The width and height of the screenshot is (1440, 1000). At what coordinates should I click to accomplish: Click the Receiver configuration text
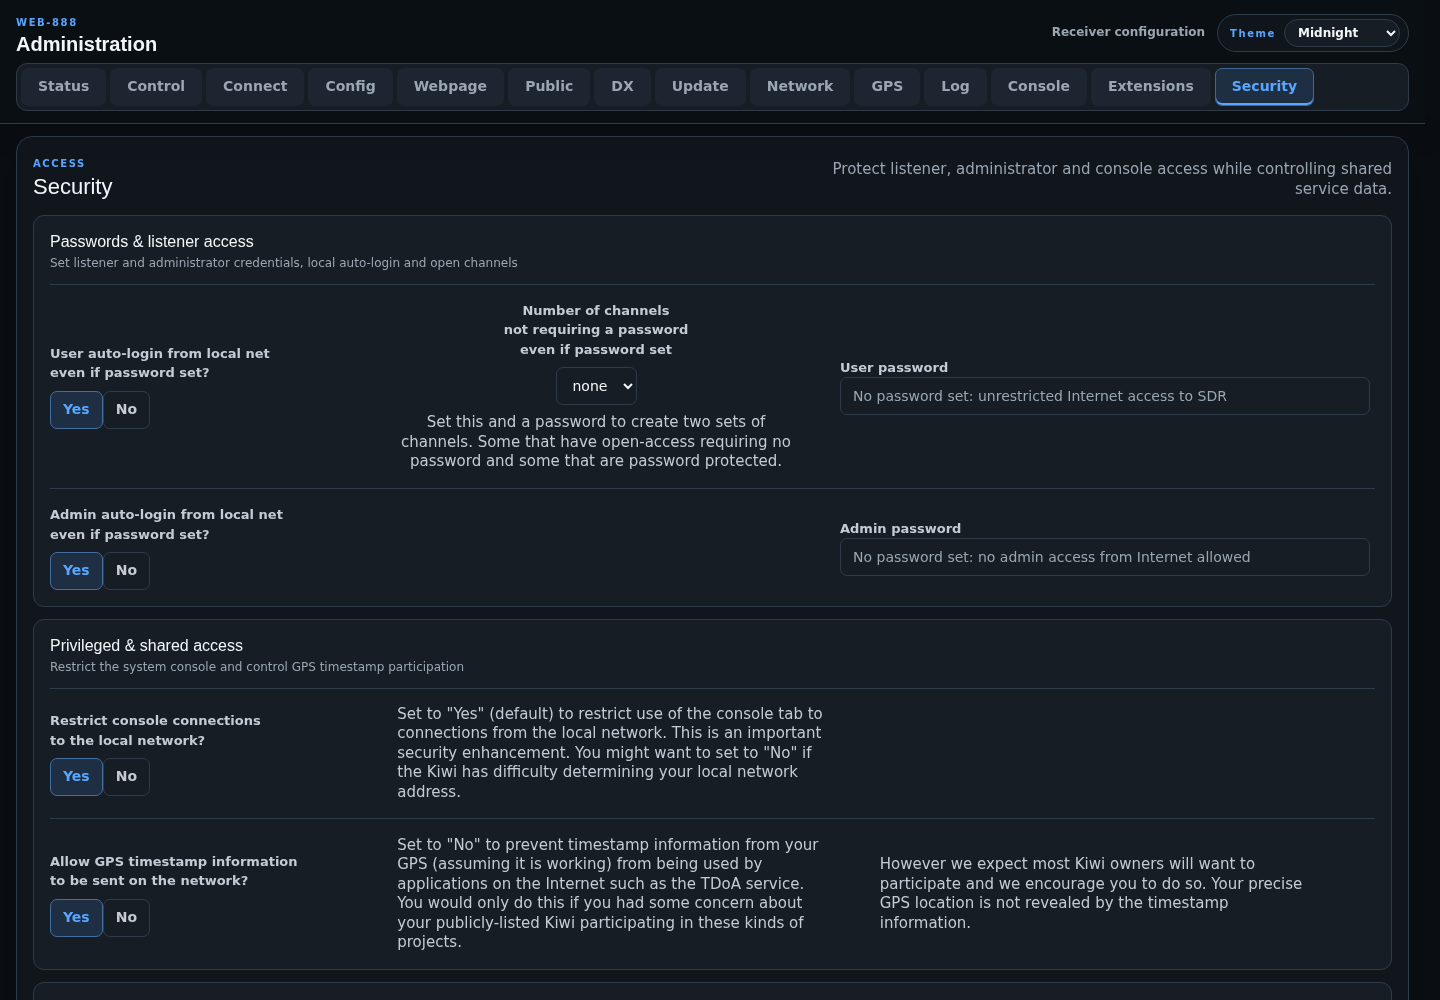(x=1128, y=32)
